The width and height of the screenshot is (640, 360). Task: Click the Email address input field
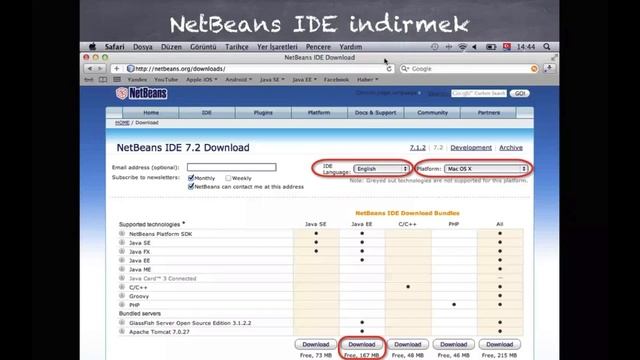pyautogui.click(x=231, y=167)
